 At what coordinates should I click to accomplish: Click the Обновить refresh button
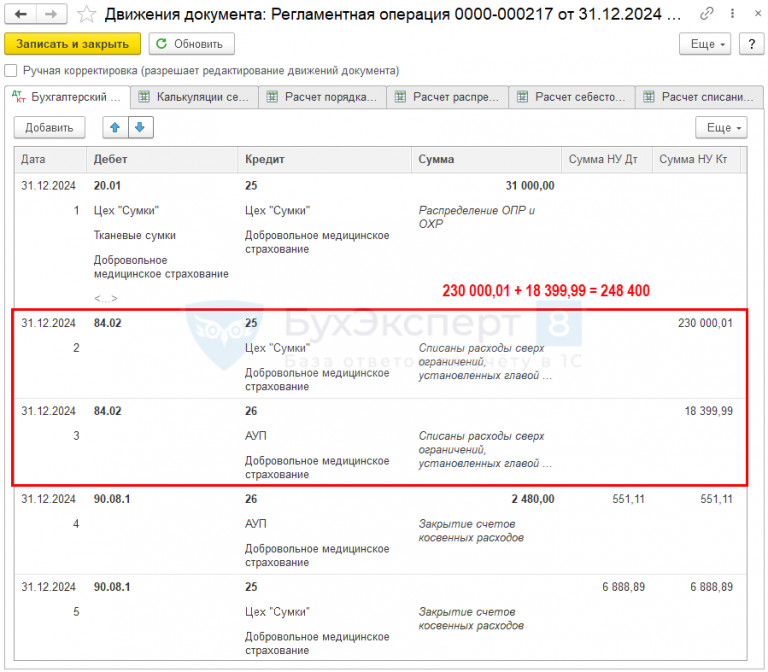192,44
